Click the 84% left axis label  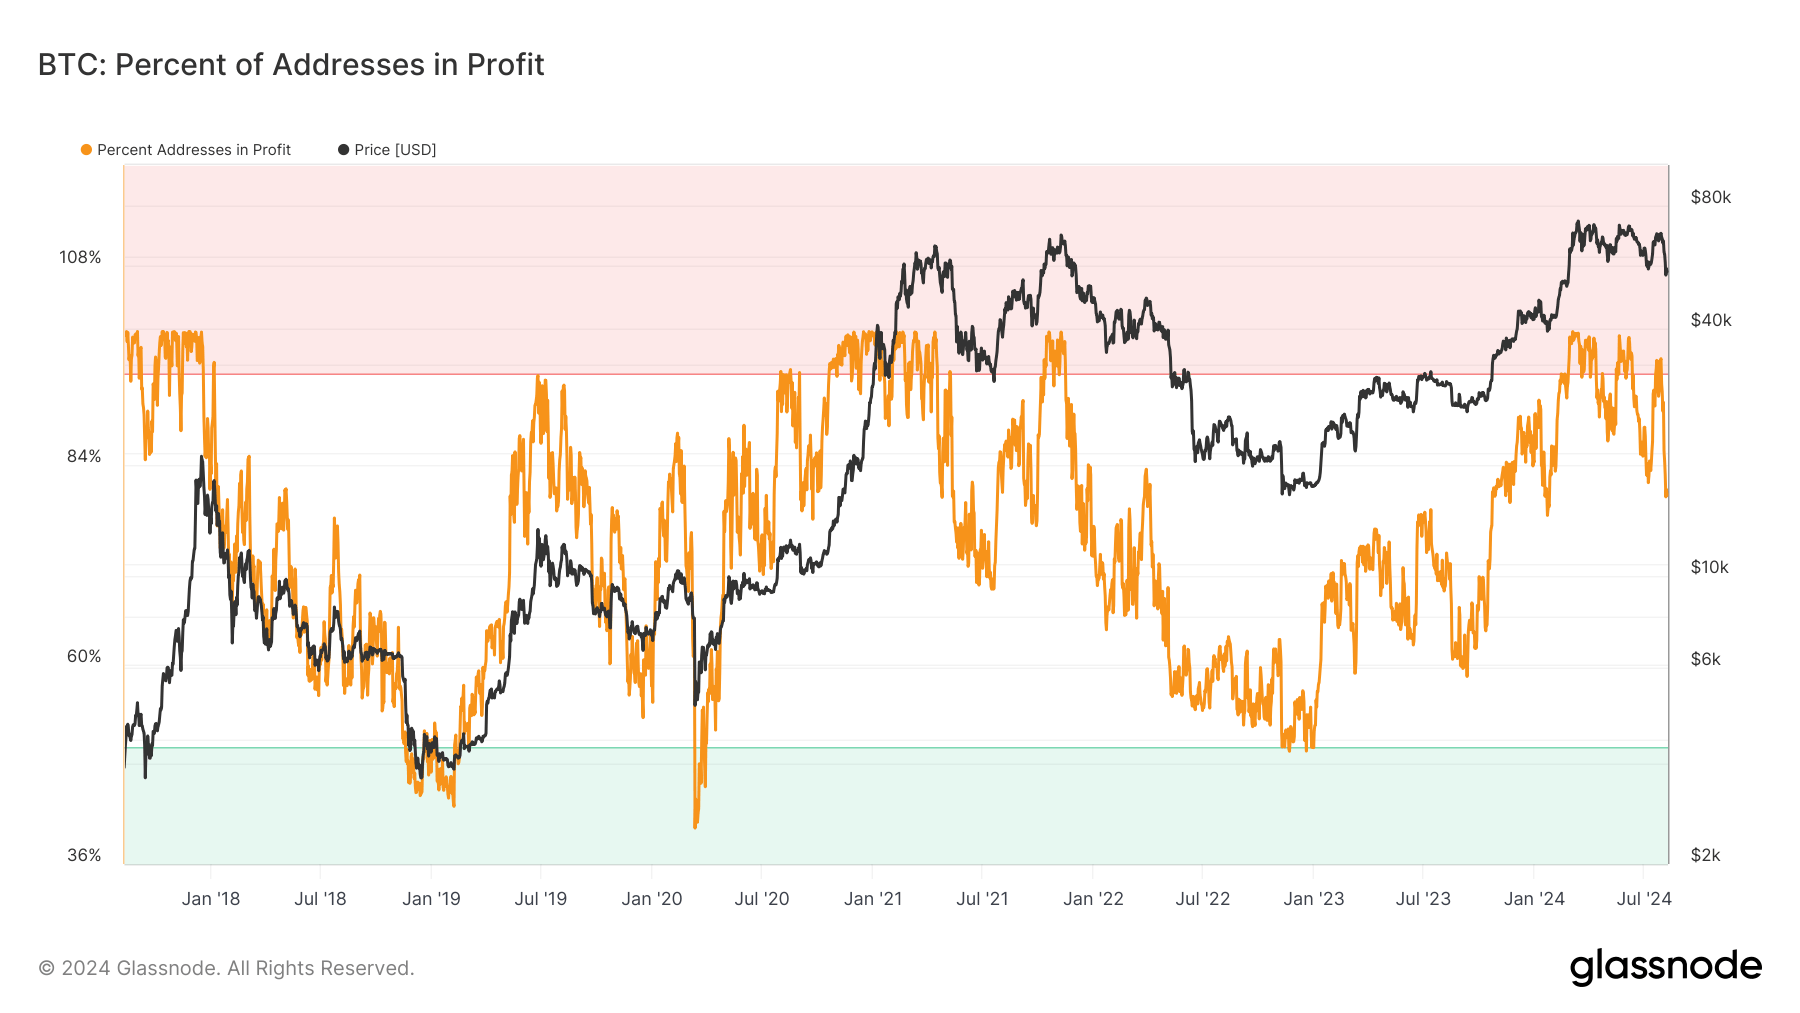84,457
